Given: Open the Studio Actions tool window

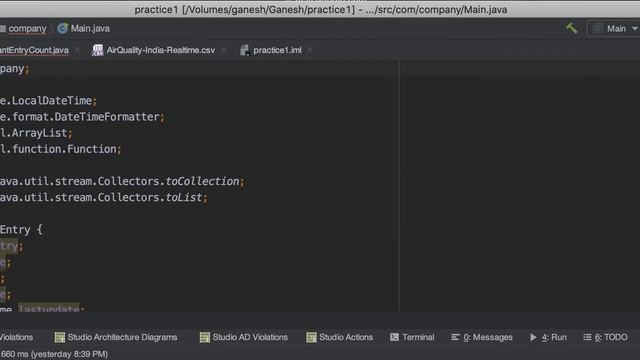Looking at the screenshot, I should (339, 337).
